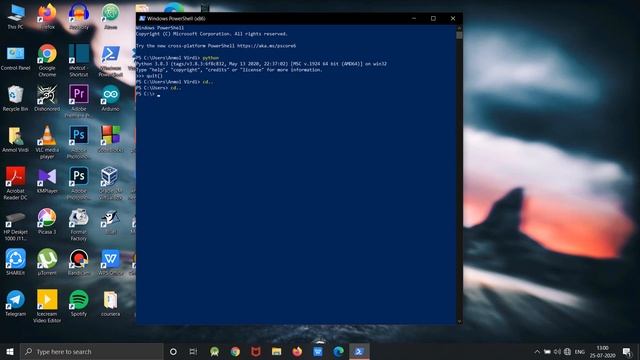Viewport: 640px width, 360px height.
Task: Click the PowerShell title bar icon menu
Action: coord(142,18)
